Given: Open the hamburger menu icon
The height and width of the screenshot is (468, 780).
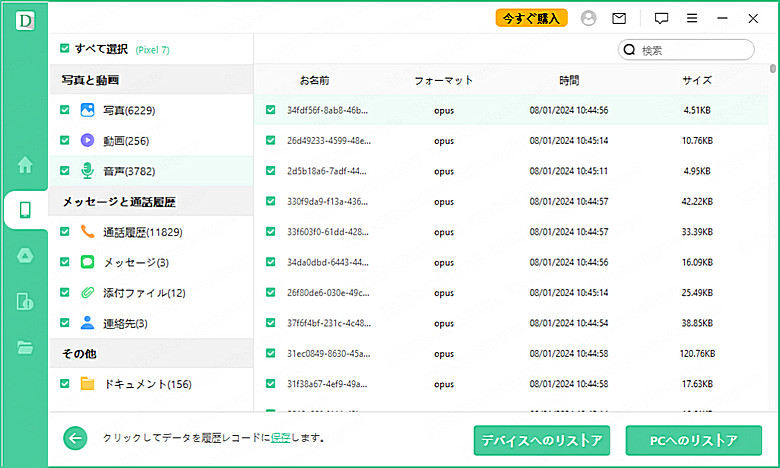Looking at the screenshot, I should pos(692,18).
